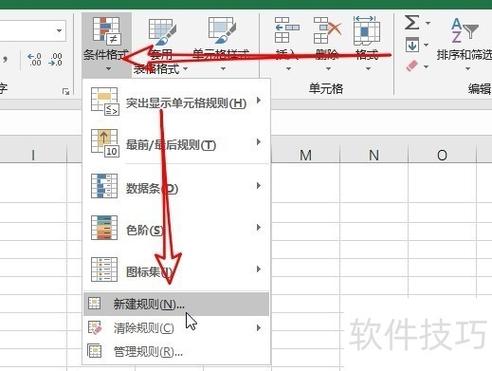This screenshot has width=492, height=371.
Task: Open 最前/最后规则(T) submenu
Action: (x=176, y=143)
